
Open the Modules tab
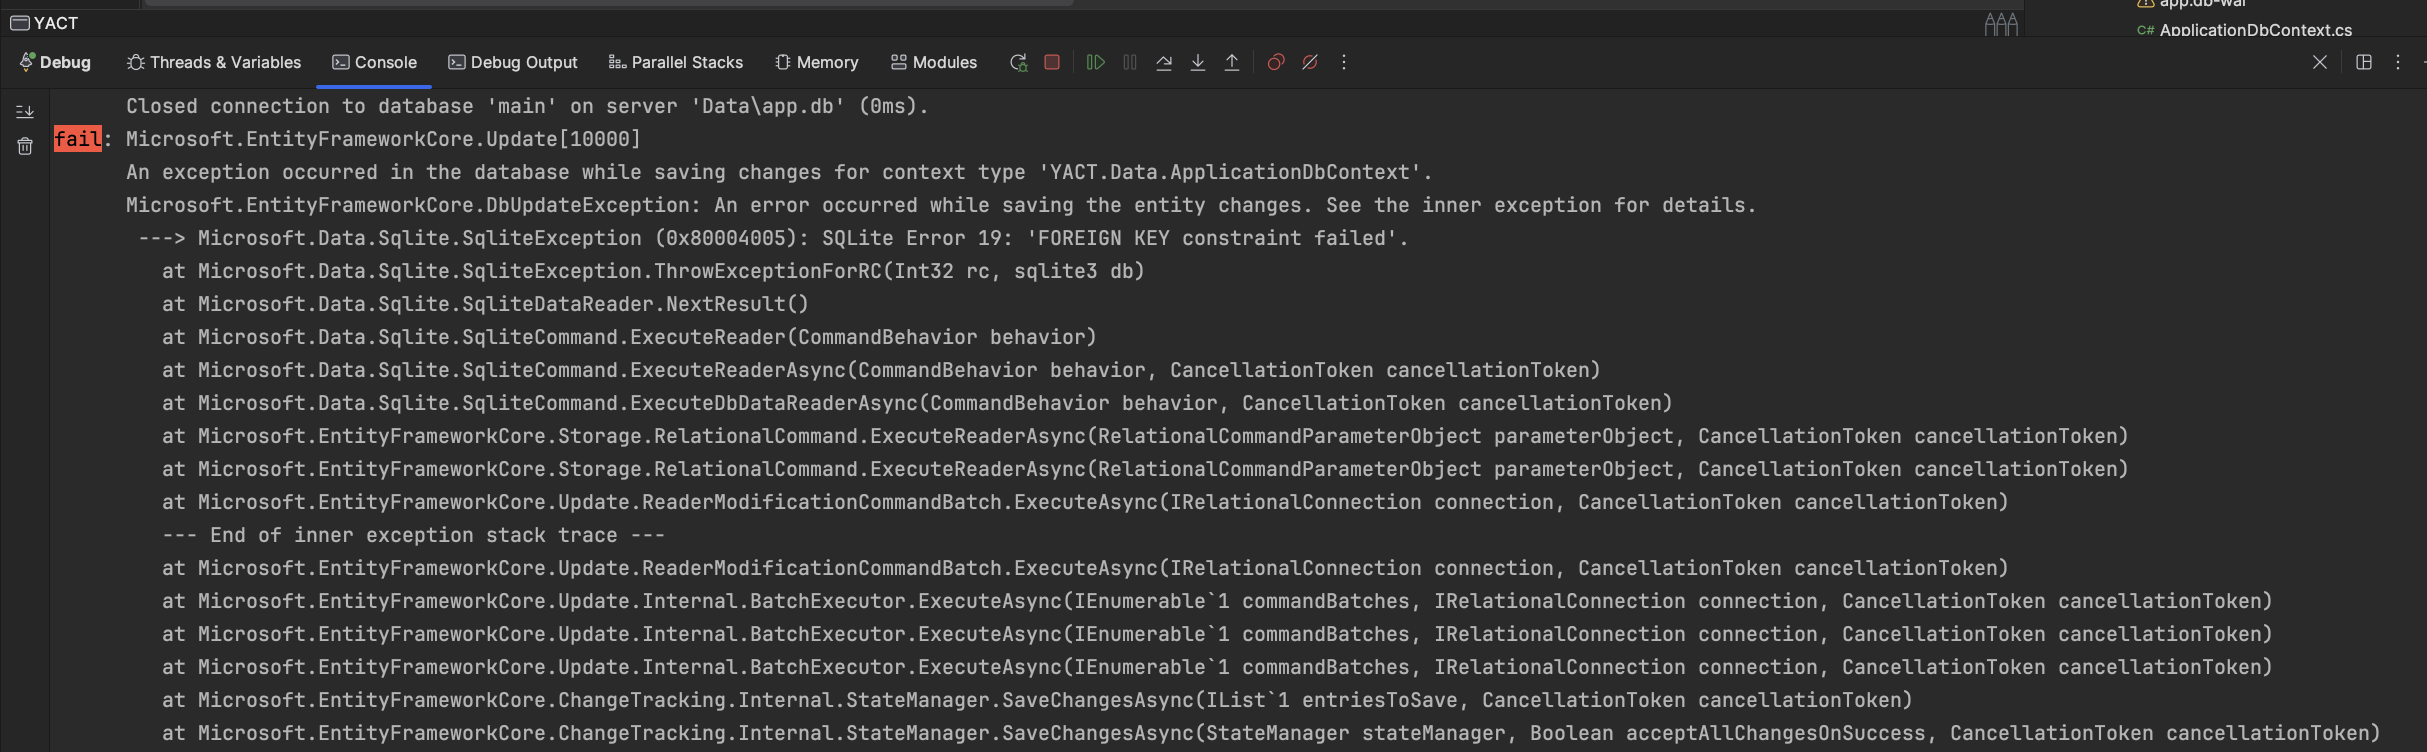point(934,62)
